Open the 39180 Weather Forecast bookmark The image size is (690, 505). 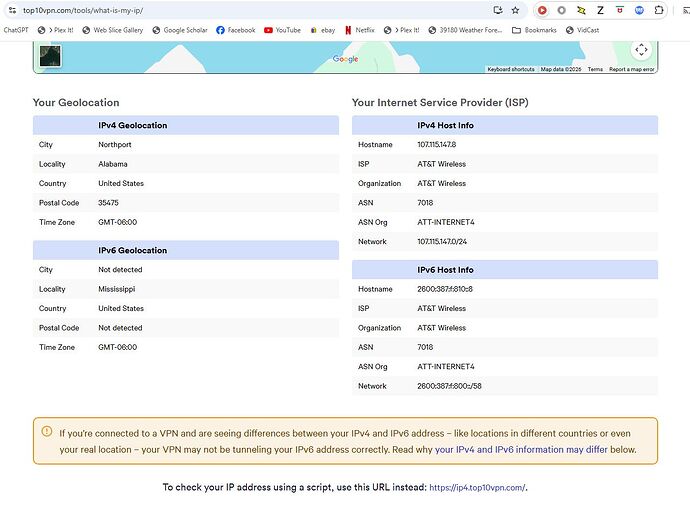[465, 30]
